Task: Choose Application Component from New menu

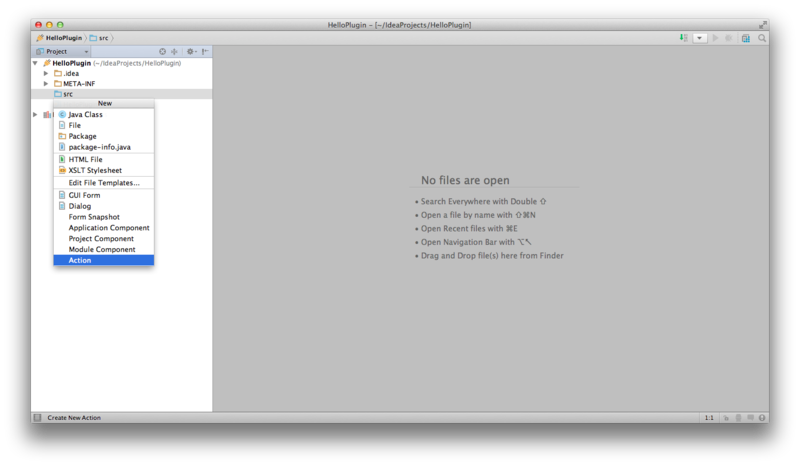Action: click(x=104, y=228)
